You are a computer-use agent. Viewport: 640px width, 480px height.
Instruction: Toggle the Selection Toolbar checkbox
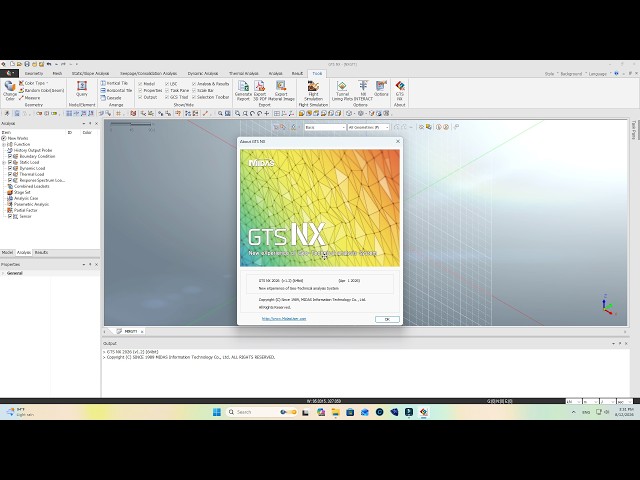coord(194,97)
